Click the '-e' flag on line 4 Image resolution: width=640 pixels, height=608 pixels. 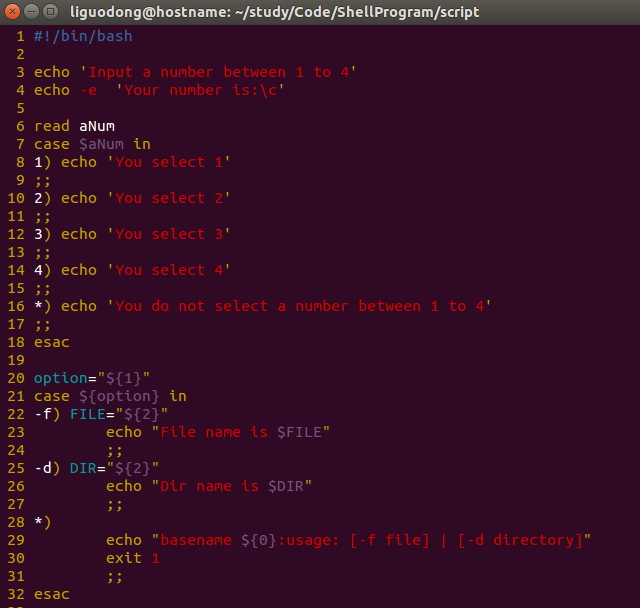point(89,90)
